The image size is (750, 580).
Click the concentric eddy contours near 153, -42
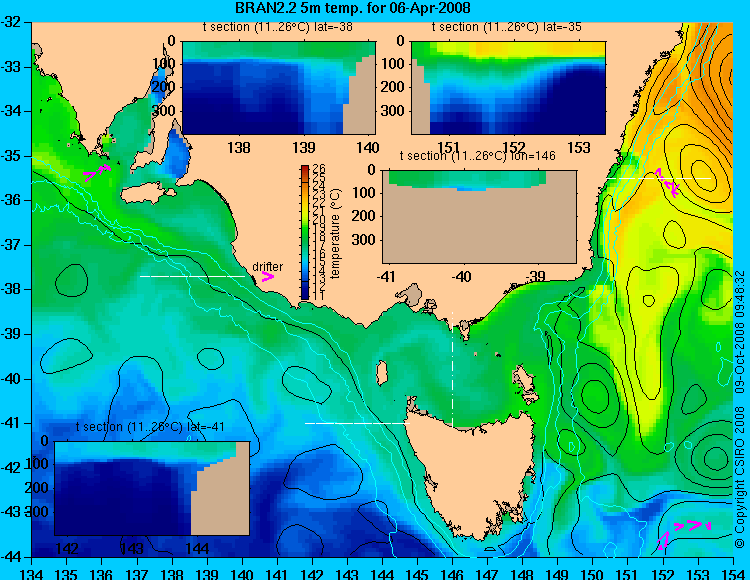click(715, 458)
